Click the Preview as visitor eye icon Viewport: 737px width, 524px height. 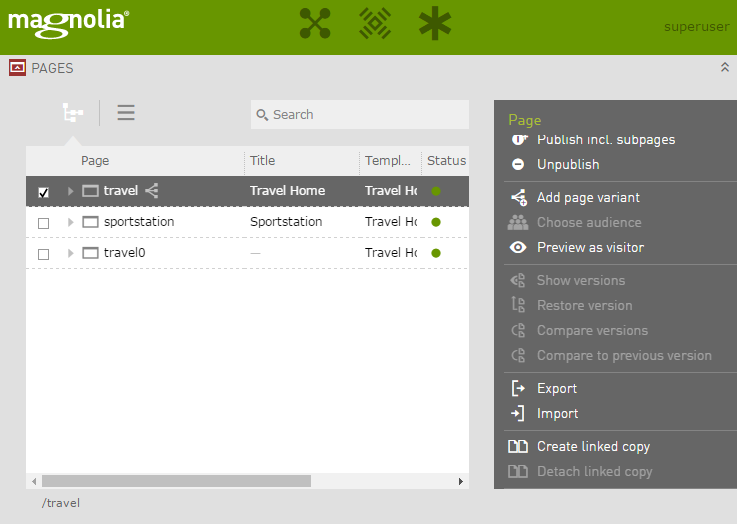[518, 247]
